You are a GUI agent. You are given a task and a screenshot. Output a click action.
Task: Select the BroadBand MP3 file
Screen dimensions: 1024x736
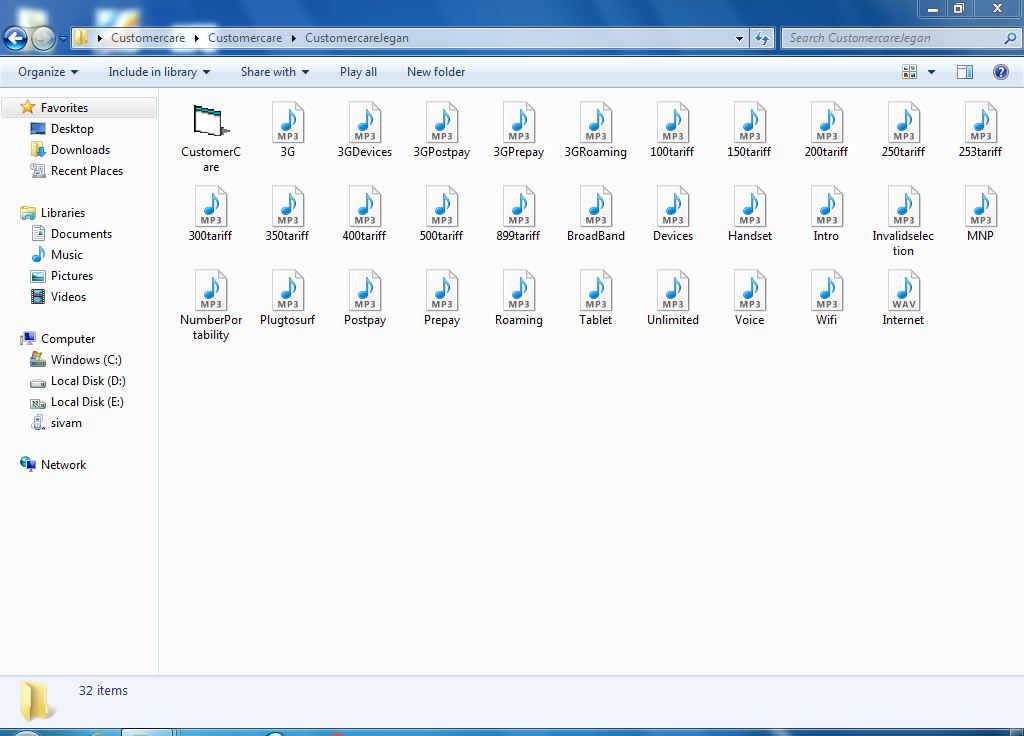596,214
